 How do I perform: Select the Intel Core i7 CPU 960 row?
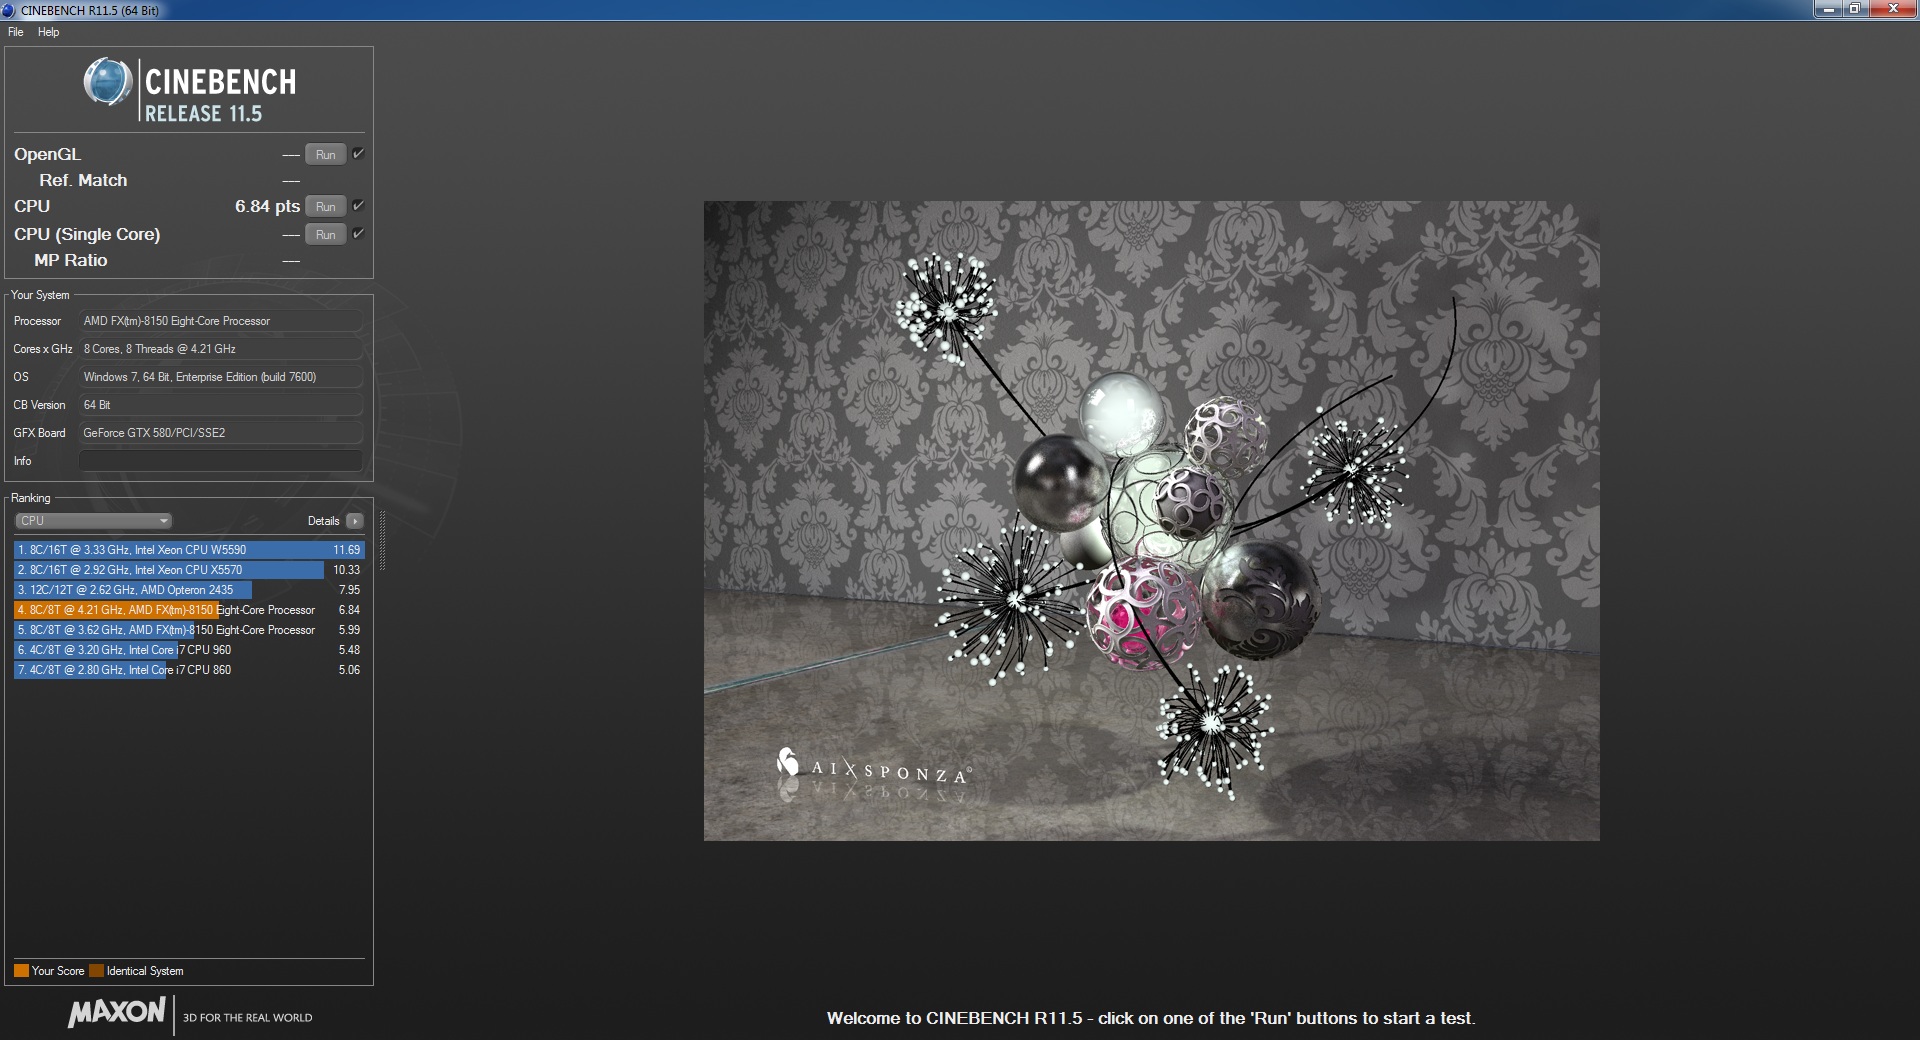(189, 650)
